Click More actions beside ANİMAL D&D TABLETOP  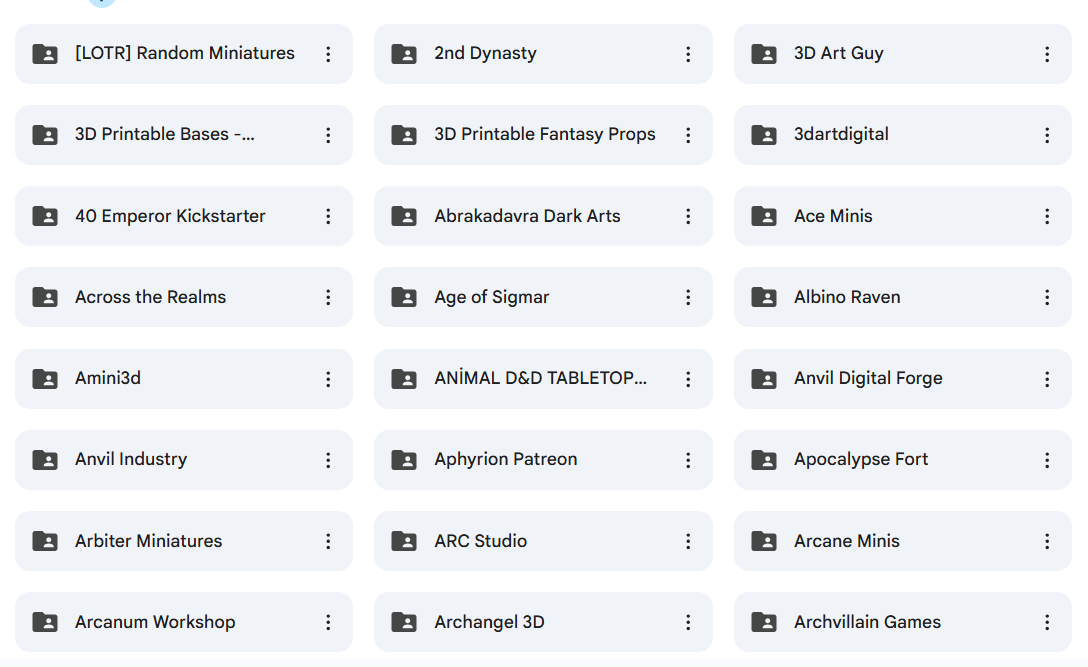(688, 379)
